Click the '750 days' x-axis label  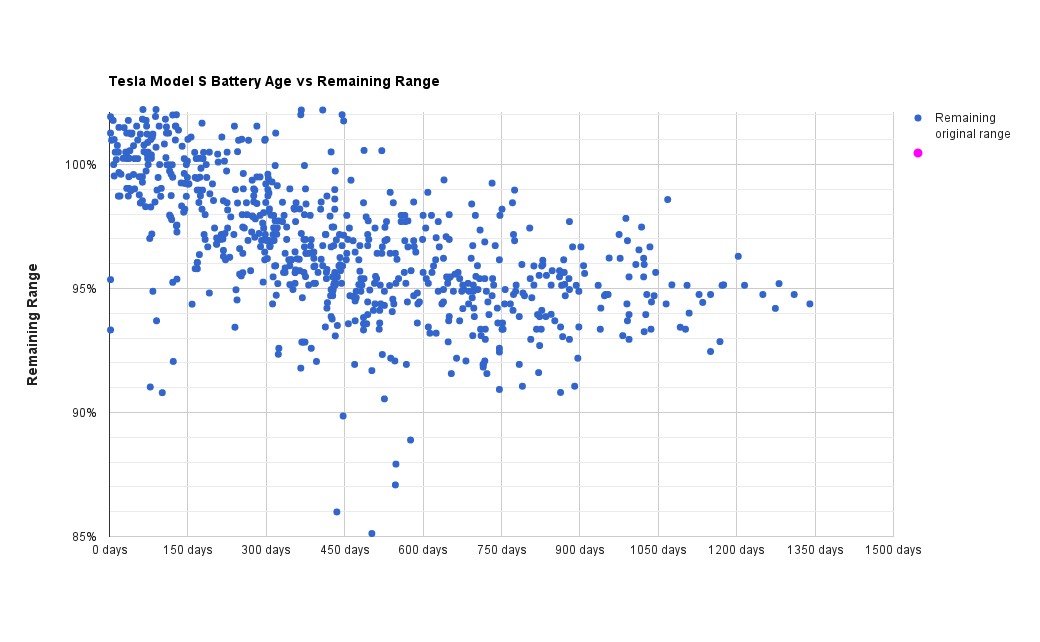pyautogui.click(x=501, y=550)
